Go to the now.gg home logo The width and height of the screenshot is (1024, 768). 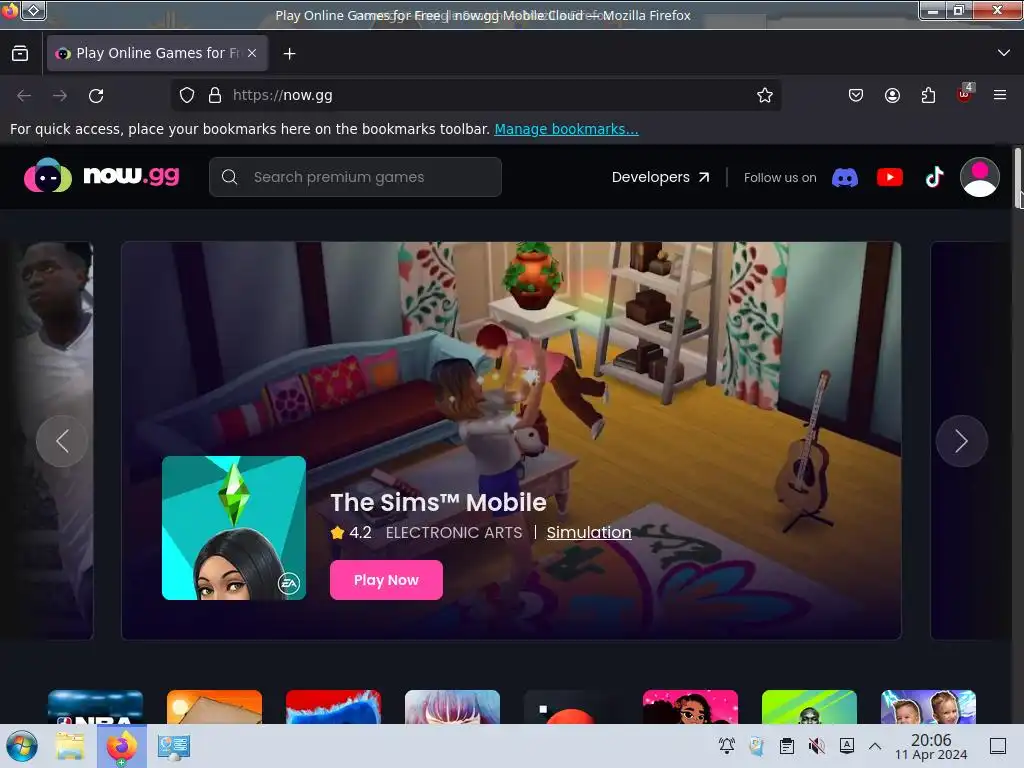pos(102,175)
